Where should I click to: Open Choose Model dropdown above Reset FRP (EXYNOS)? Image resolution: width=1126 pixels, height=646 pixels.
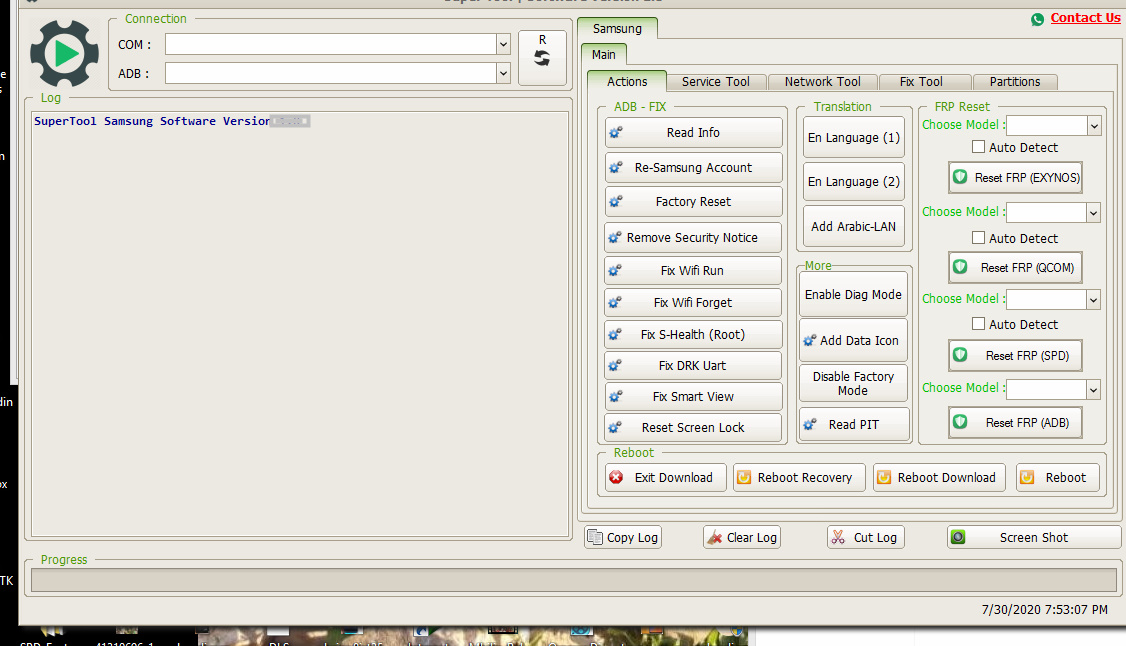point(1094,126)
